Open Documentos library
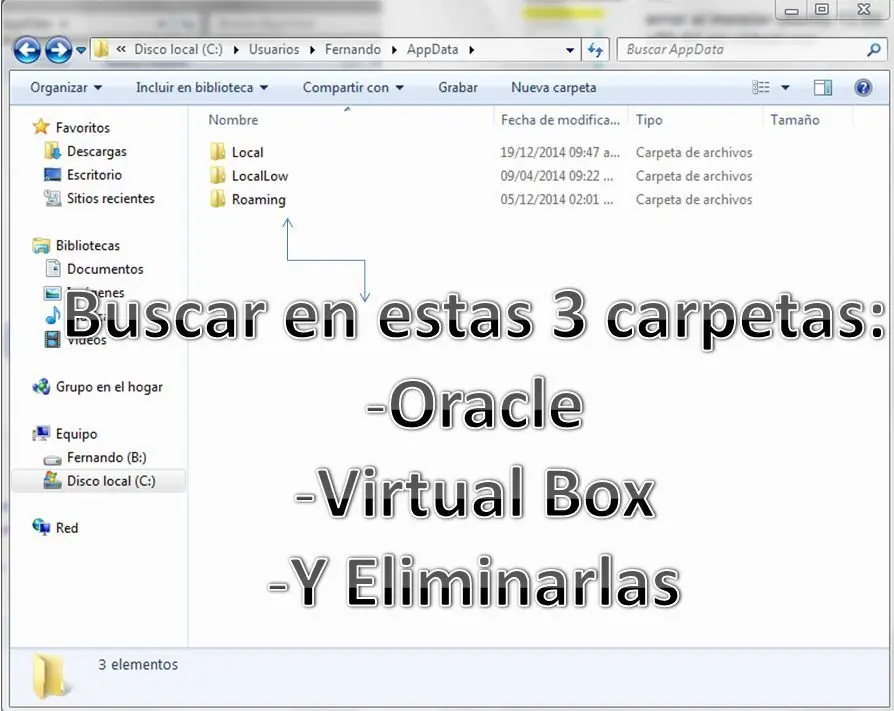The height and width of the screenshot is (711, 894). [105, 269]
